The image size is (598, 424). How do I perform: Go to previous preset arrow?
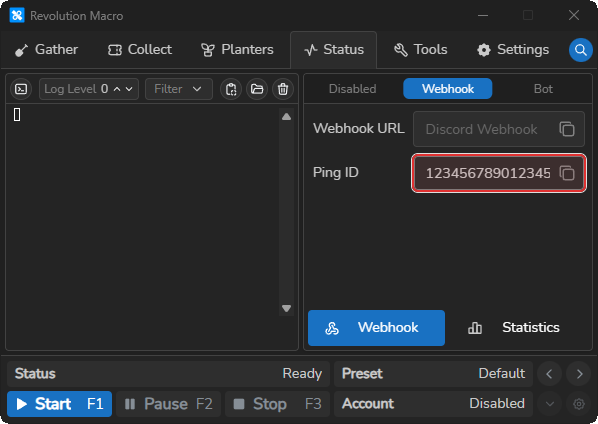[549, 374]
